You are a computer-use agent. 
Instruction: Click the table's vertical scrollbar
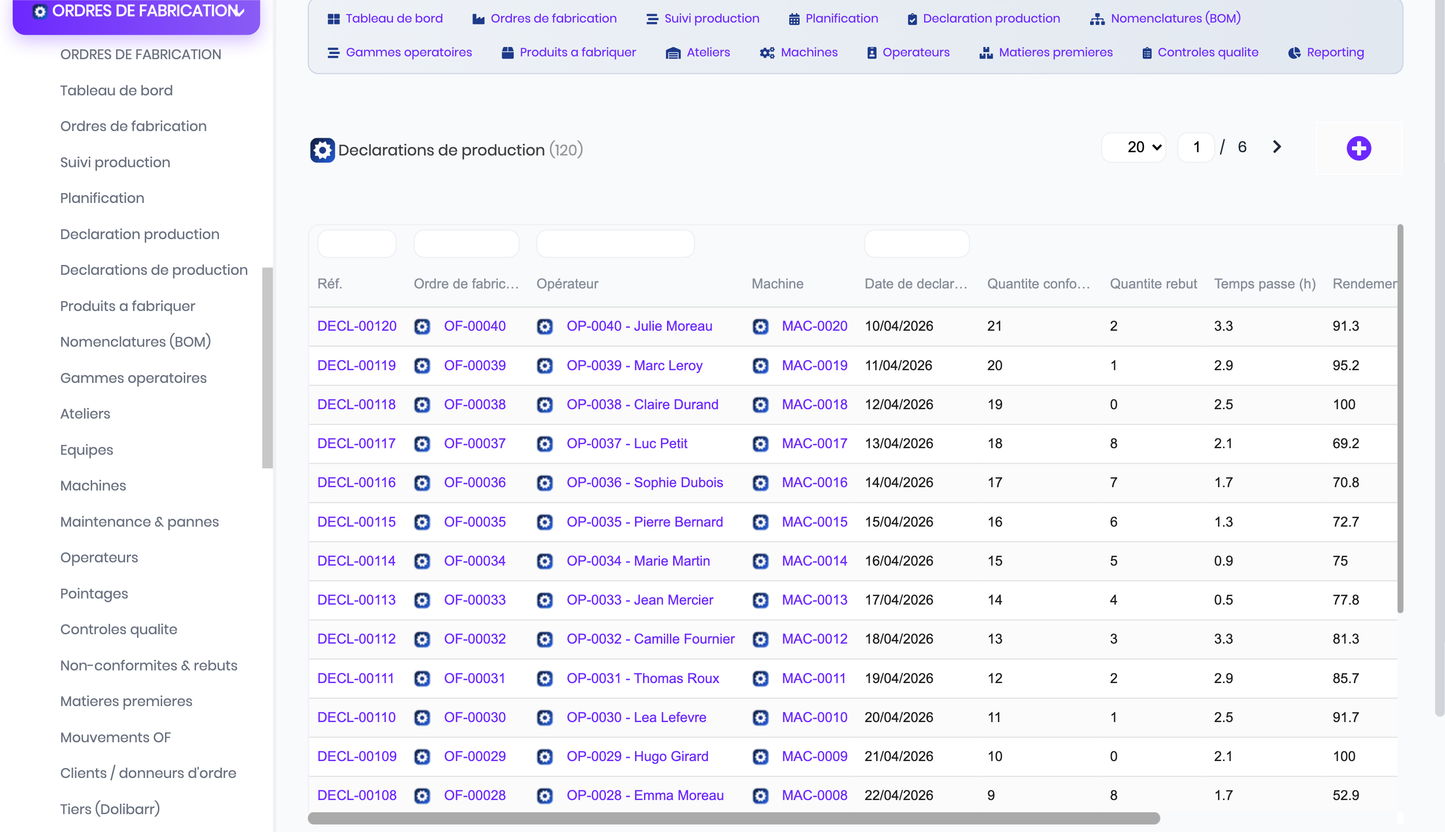point(1400,419)
